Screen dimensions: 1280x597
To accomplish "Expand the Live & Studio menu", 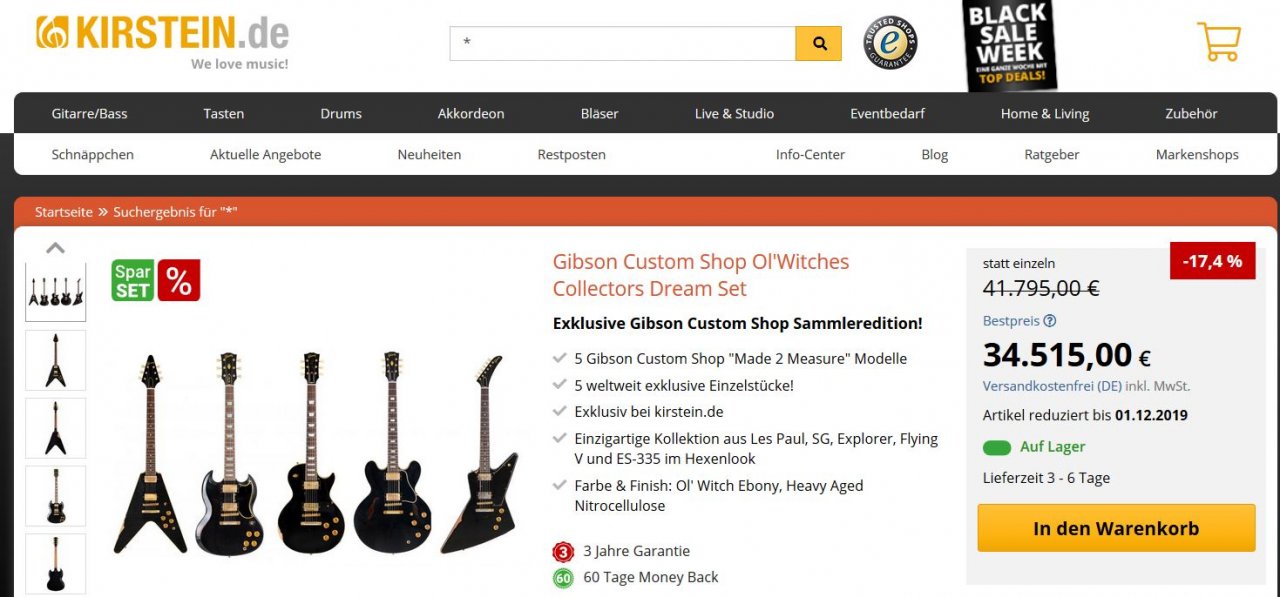I will coord(734,114).
